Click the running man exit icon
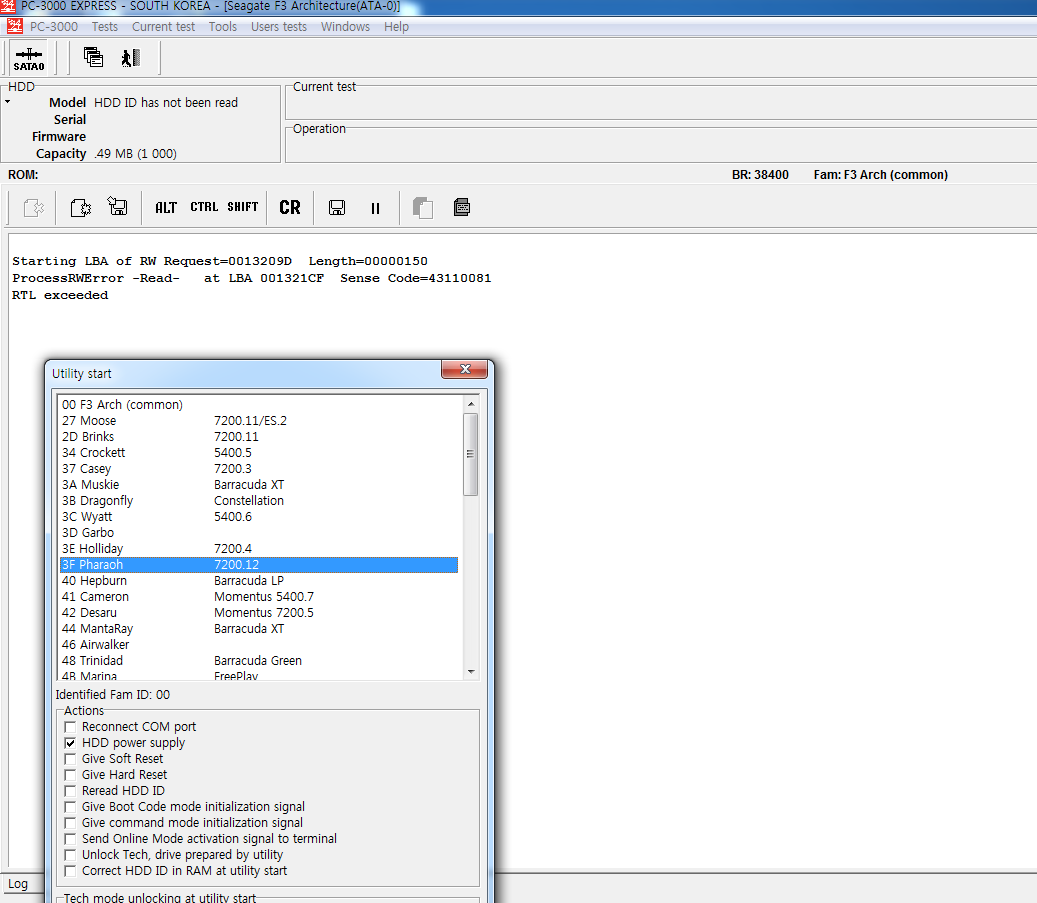This screenshot has width=1037, height=903. point(131,58)
